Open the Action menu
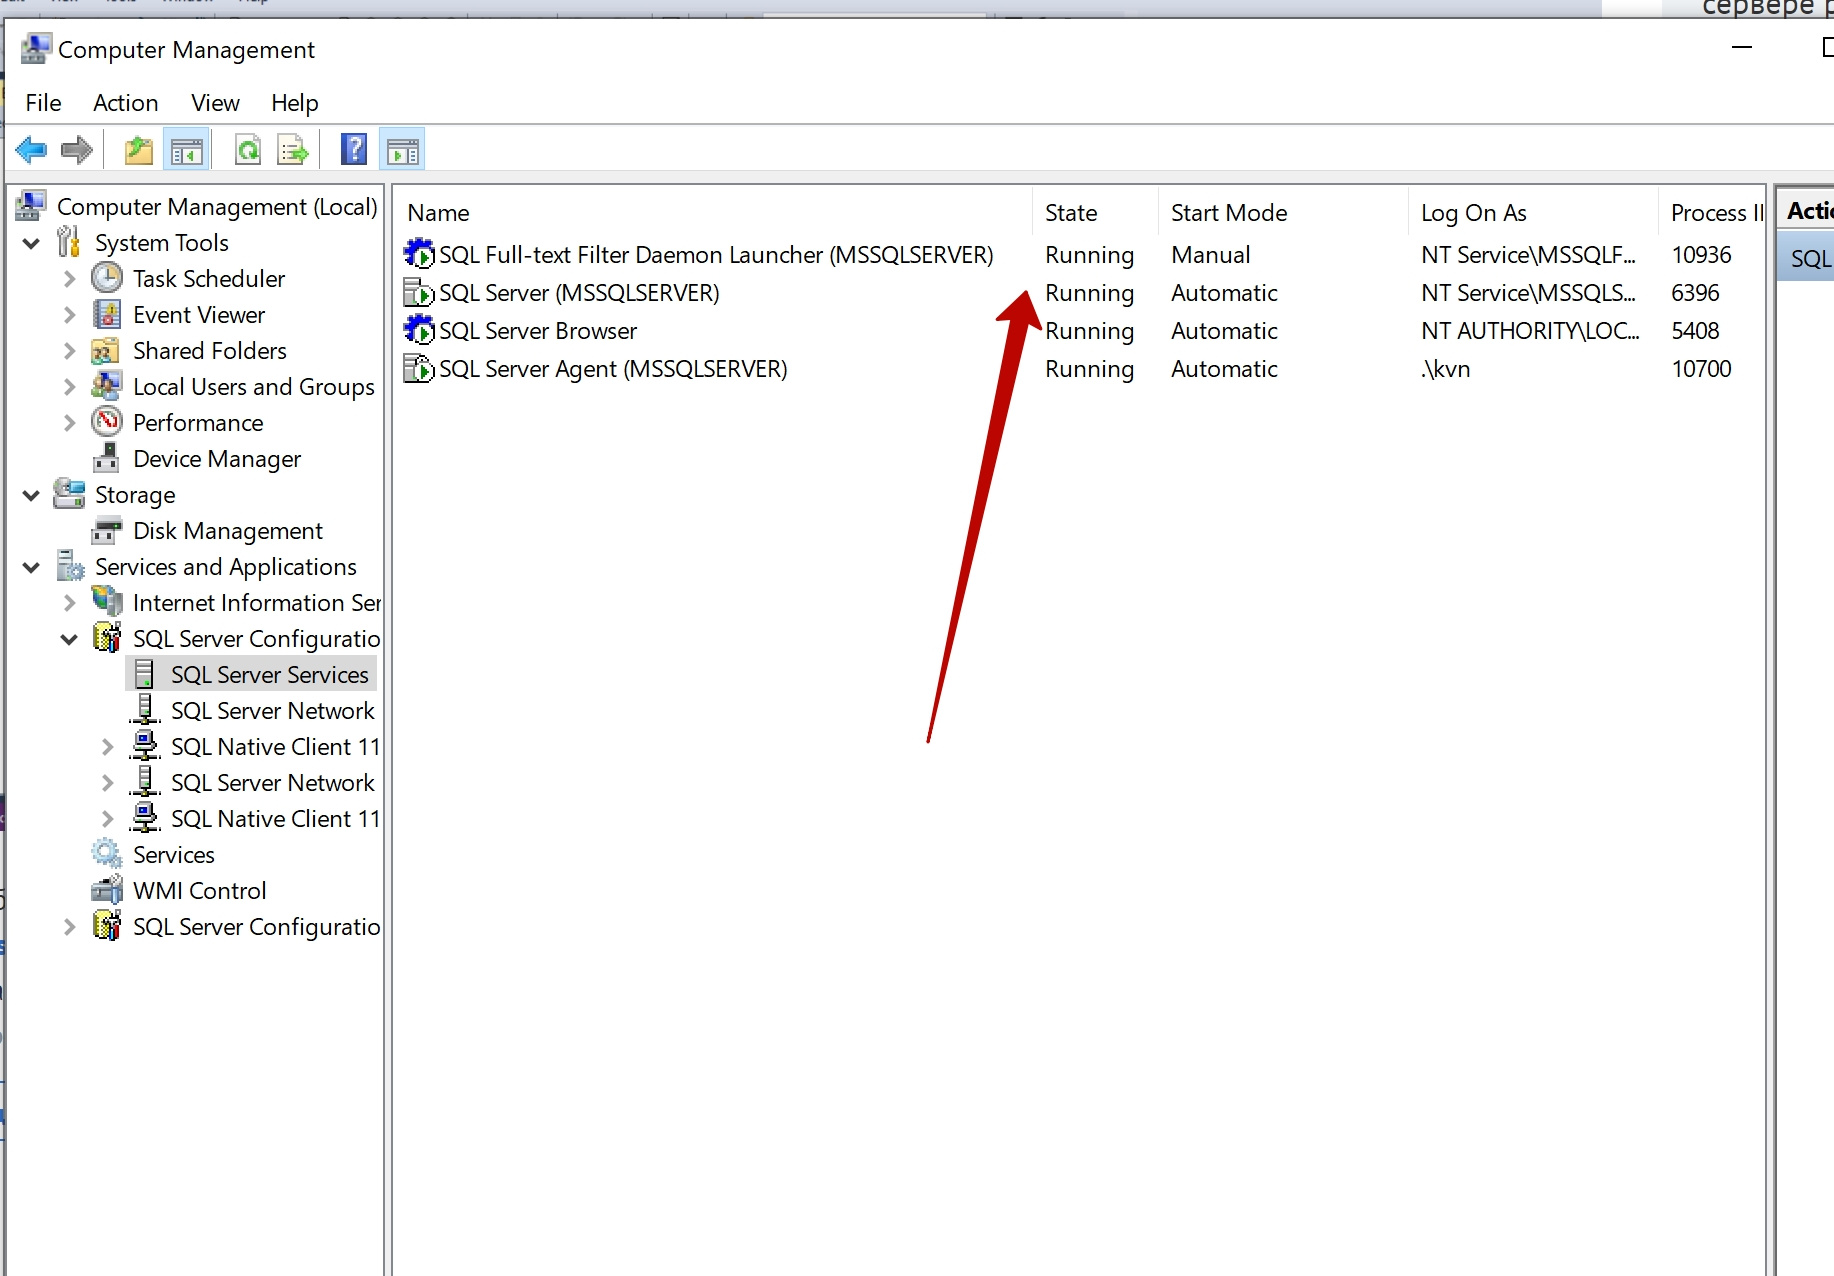Viewport: 1834px width, 1276px height. point(125,103)
